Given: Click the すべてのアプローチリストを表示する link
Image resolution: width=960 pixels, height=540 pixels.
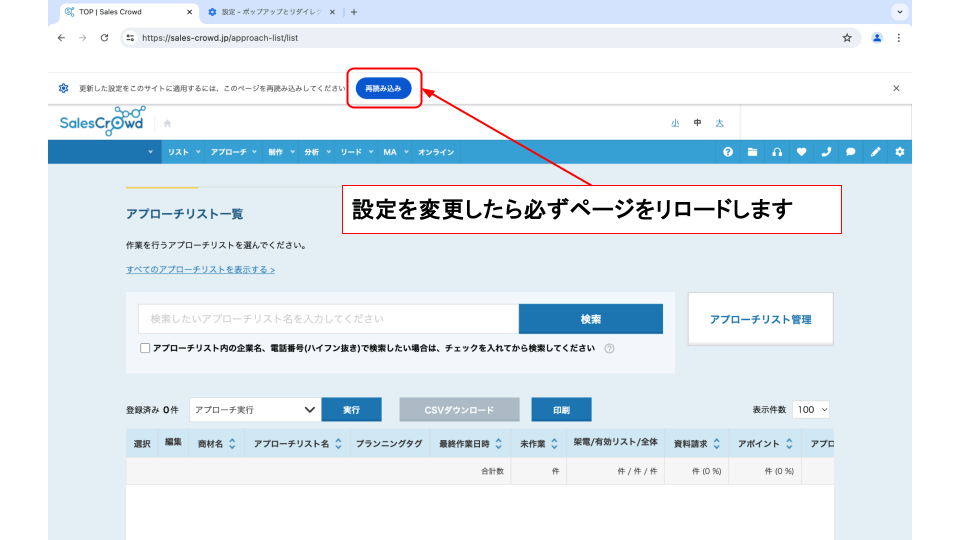Looking at the screenshot, I should 200,270.
